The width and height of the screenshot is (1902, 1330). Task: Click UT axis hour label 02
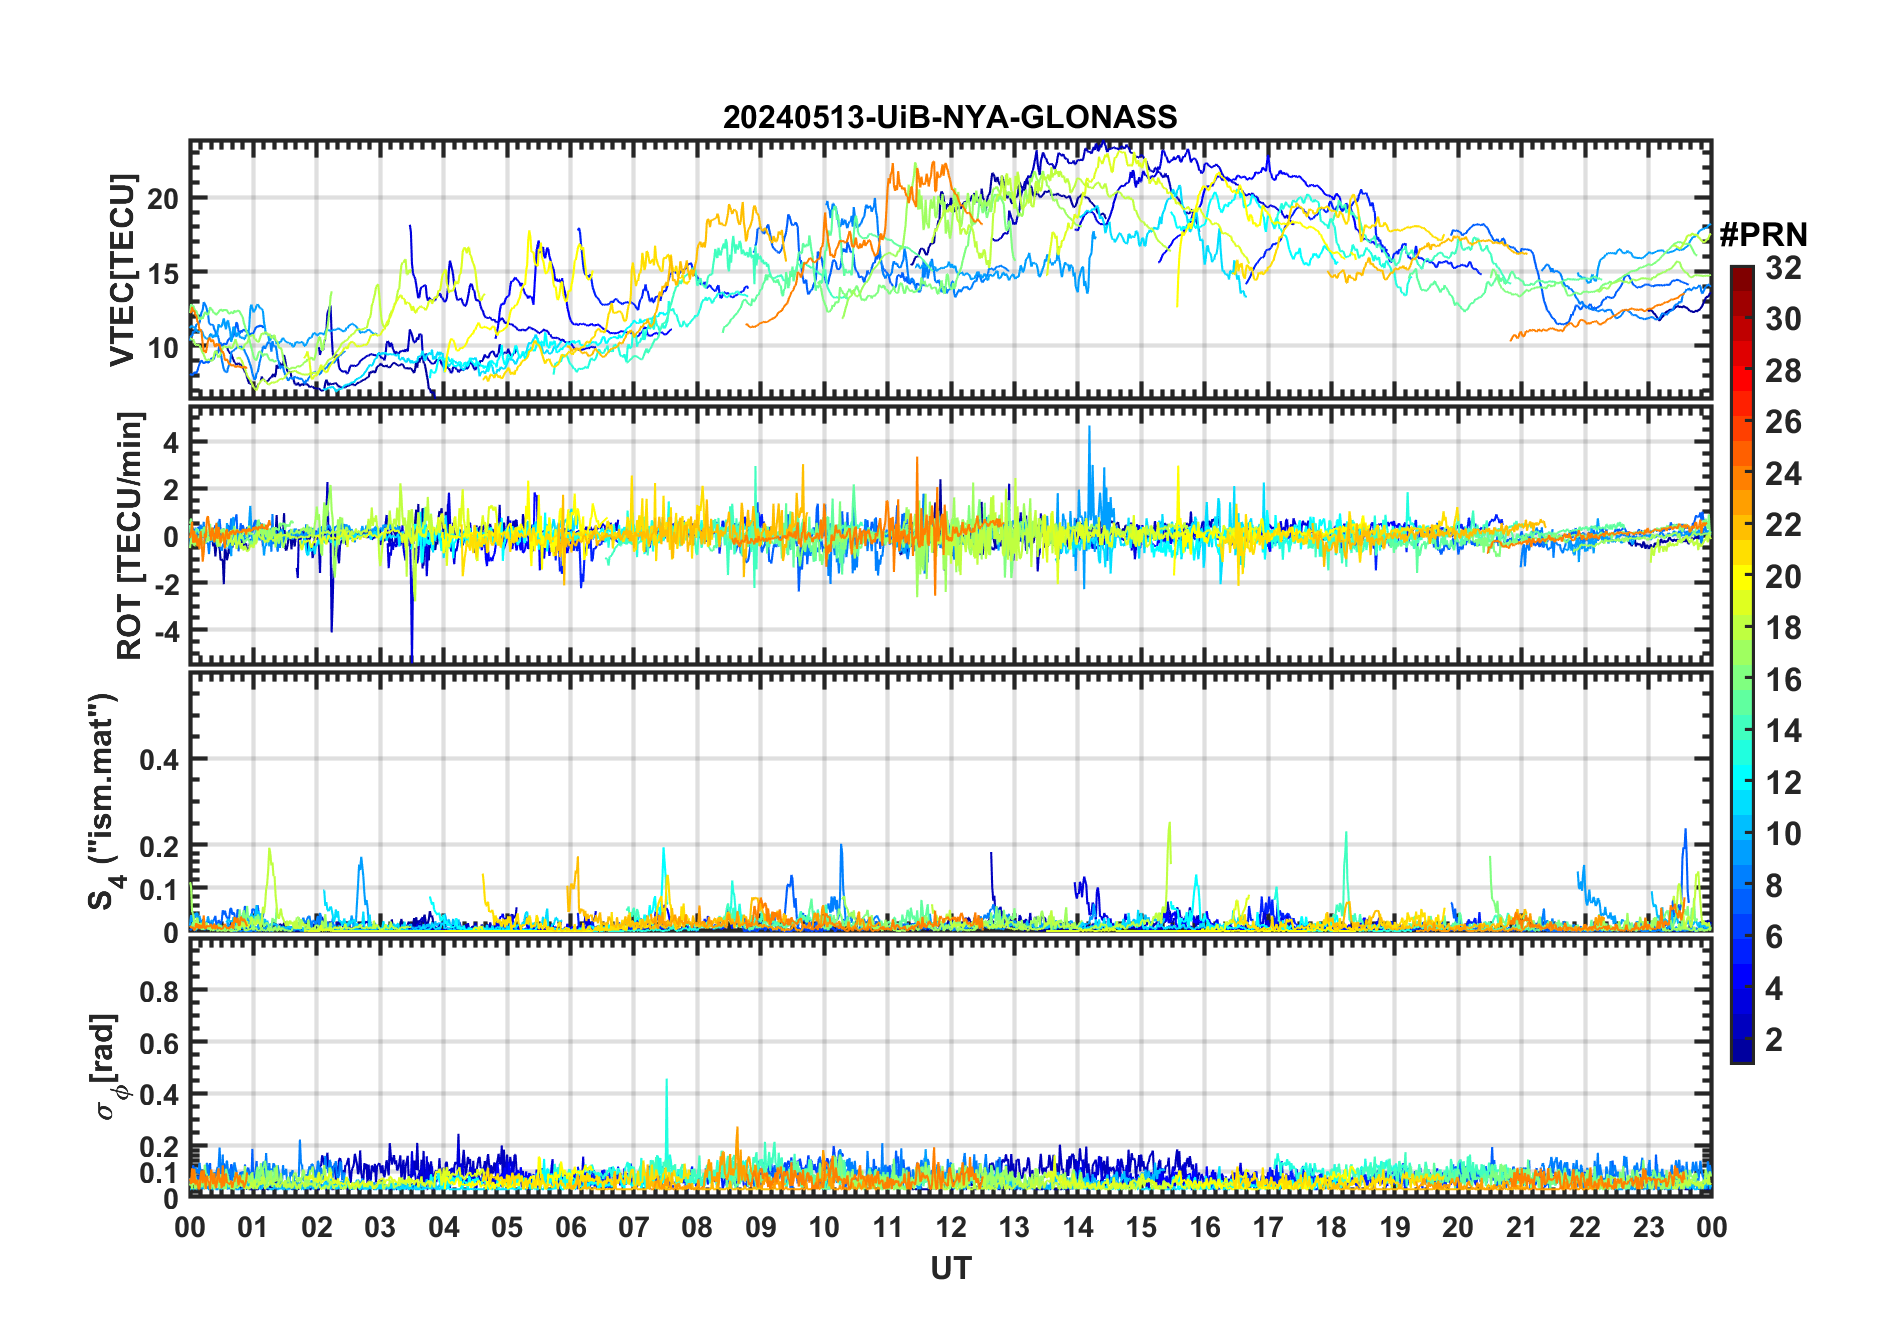pyautogui.click(x=317, y=1228)
